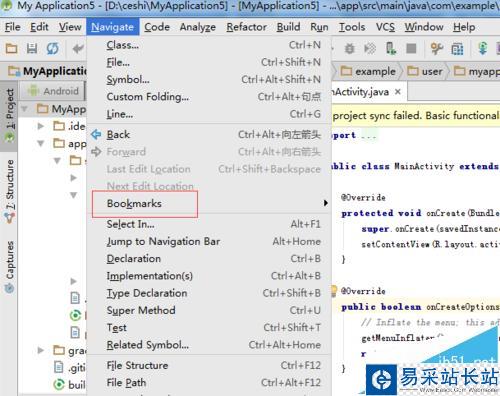Open the Build menu
This screenshot has width=500, height=396.
[288, 27]
